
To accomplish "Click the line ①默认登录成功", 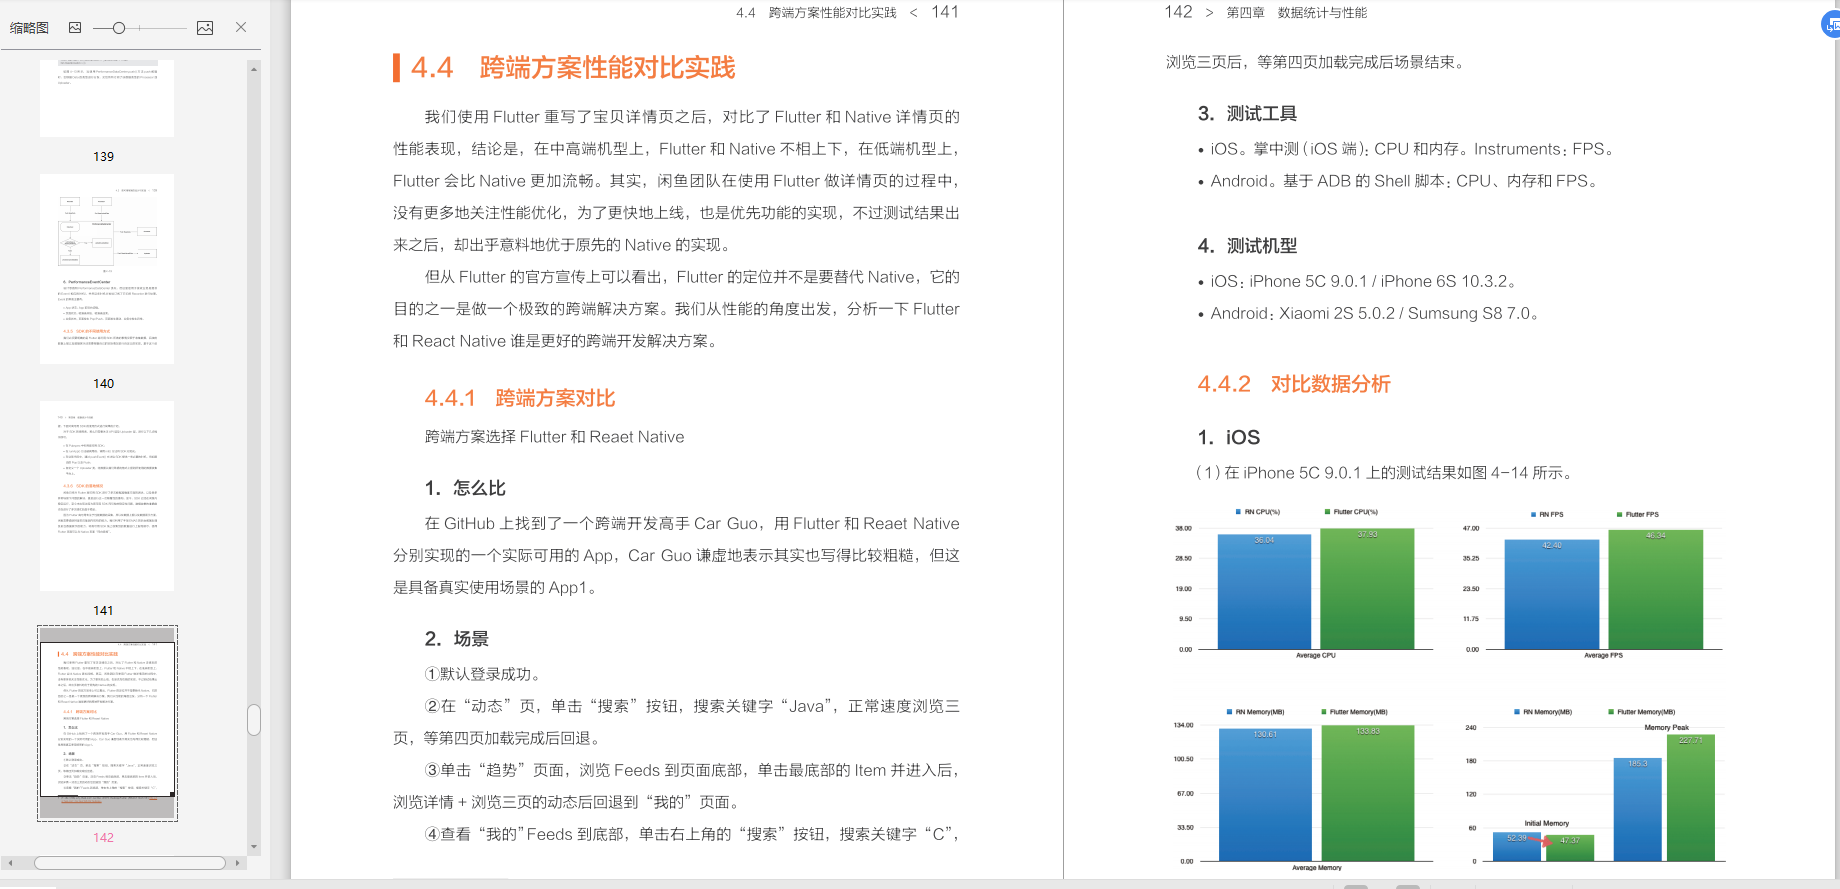I will tap(482, 674).
